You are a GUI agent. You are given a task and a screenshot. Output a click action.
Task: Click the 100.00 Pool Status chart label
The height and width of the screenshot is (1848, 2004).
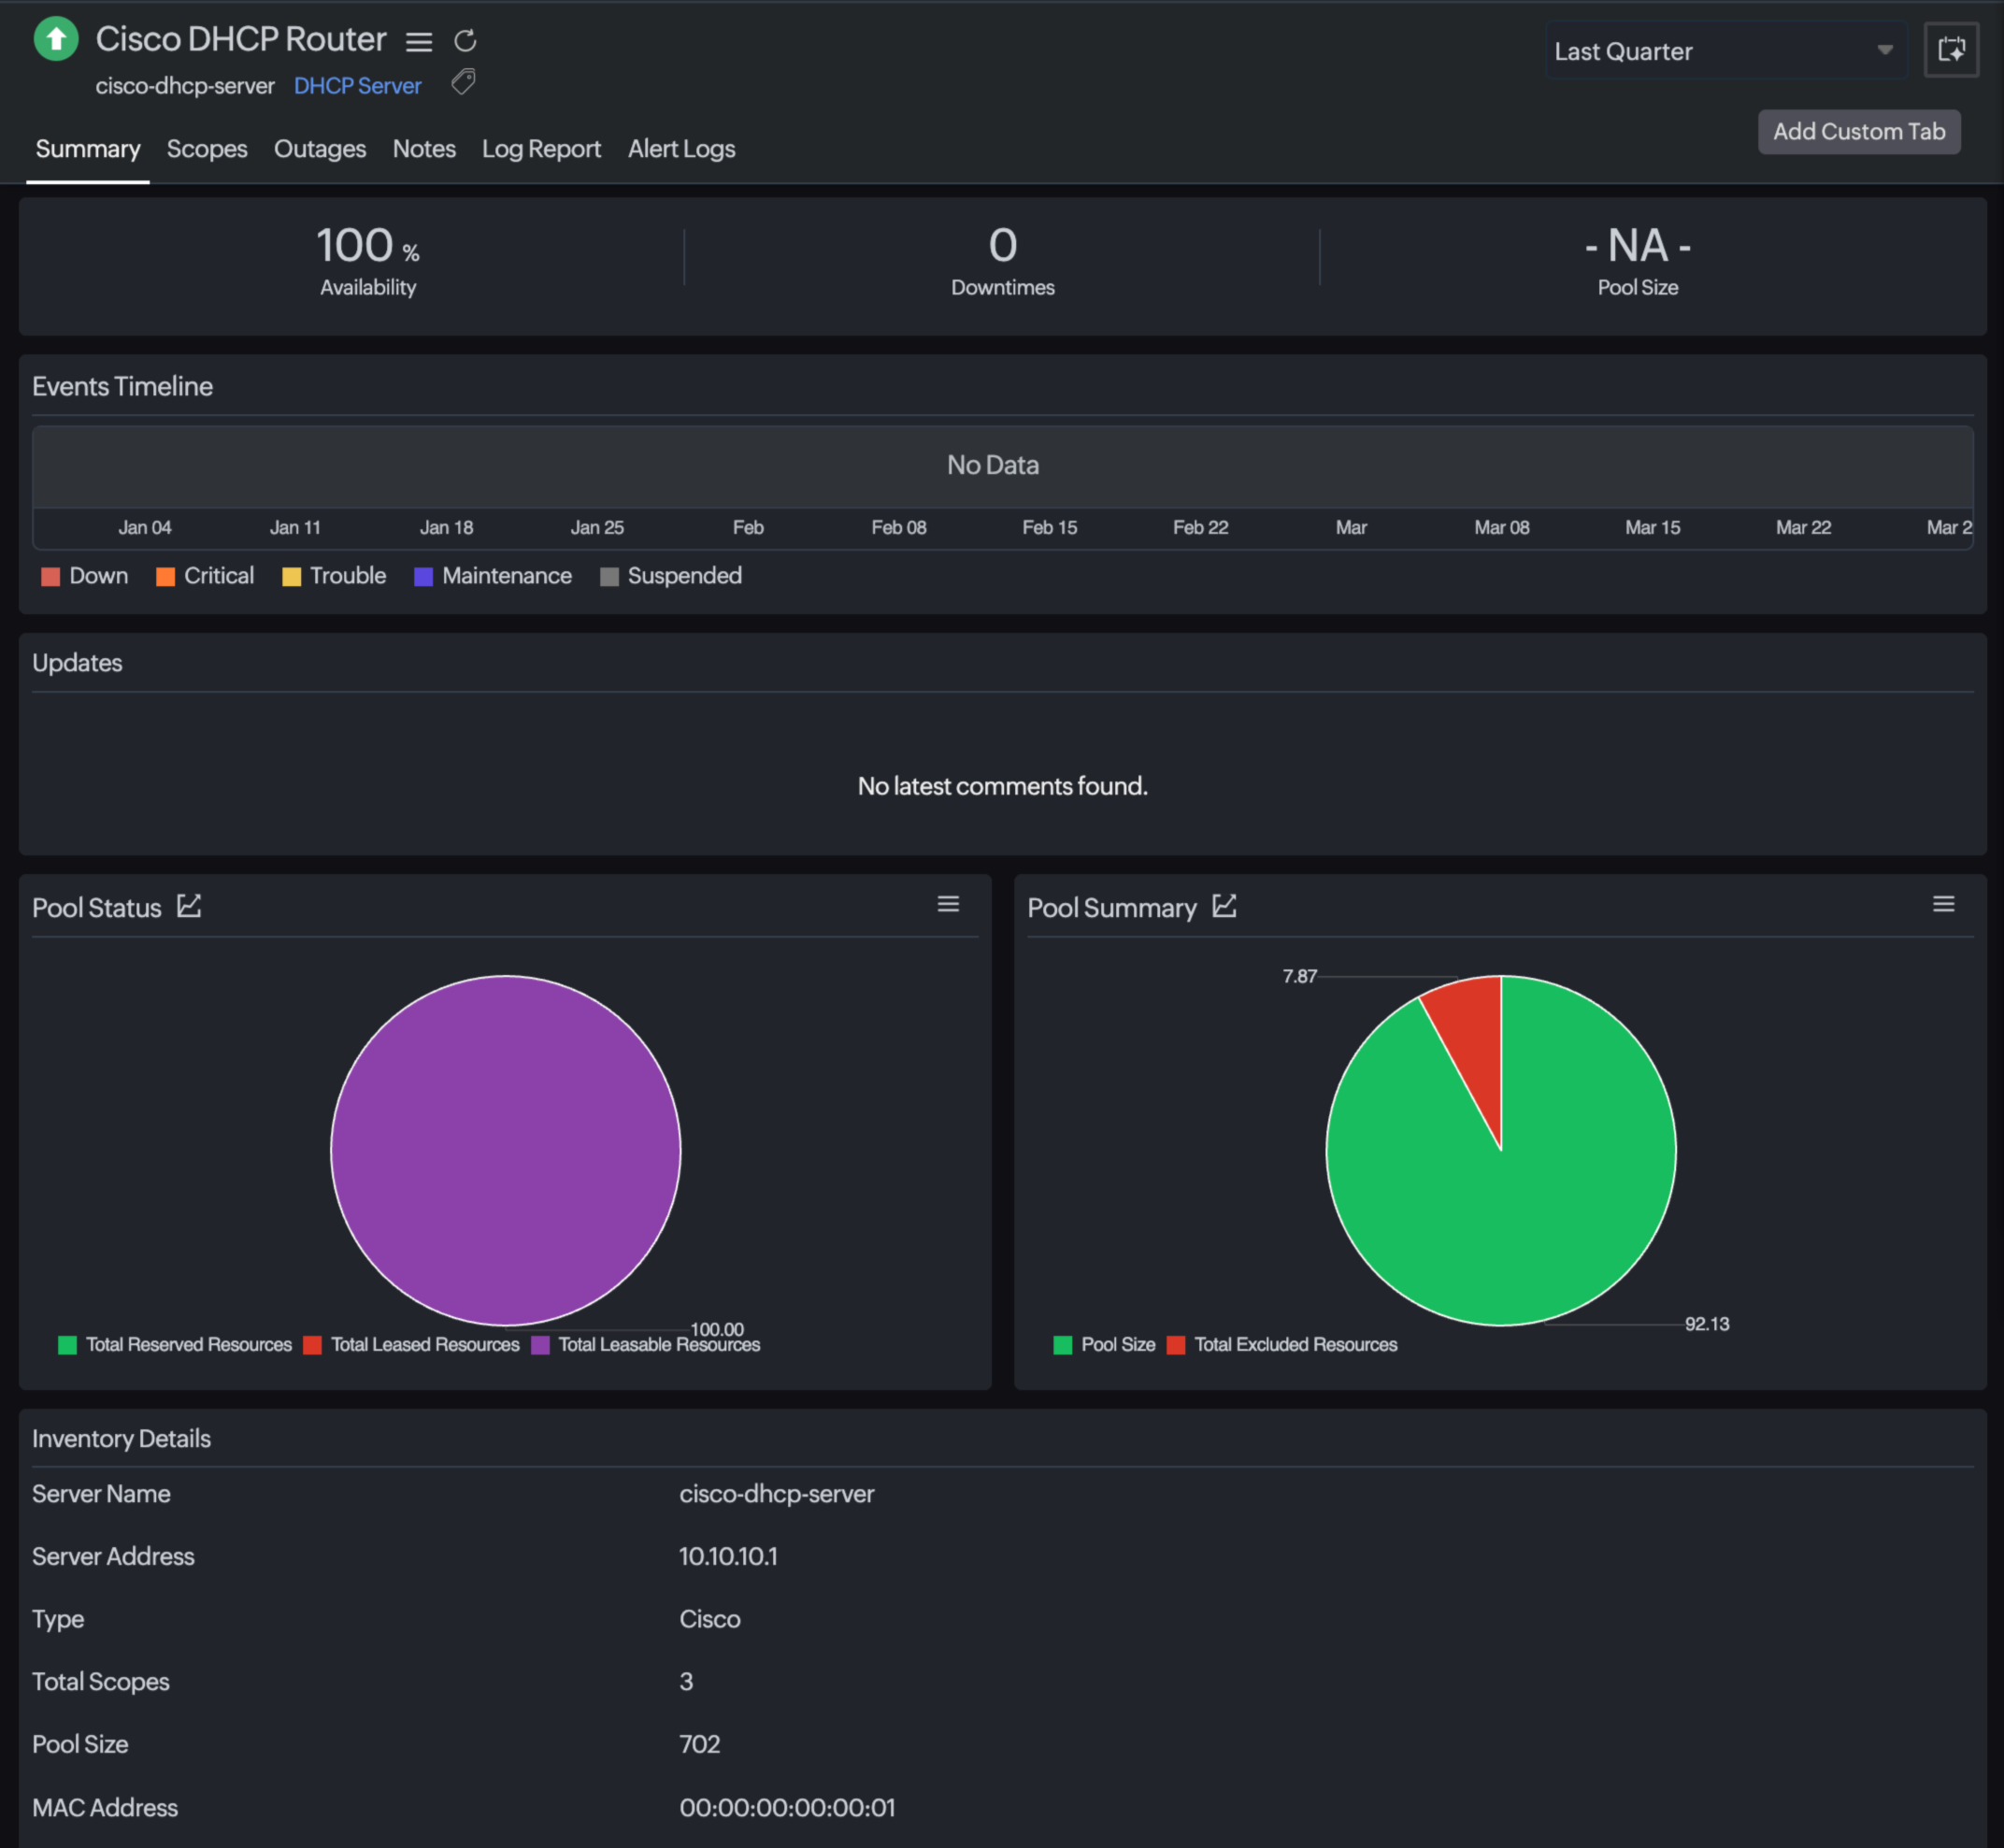click(x=717, y=1329)
